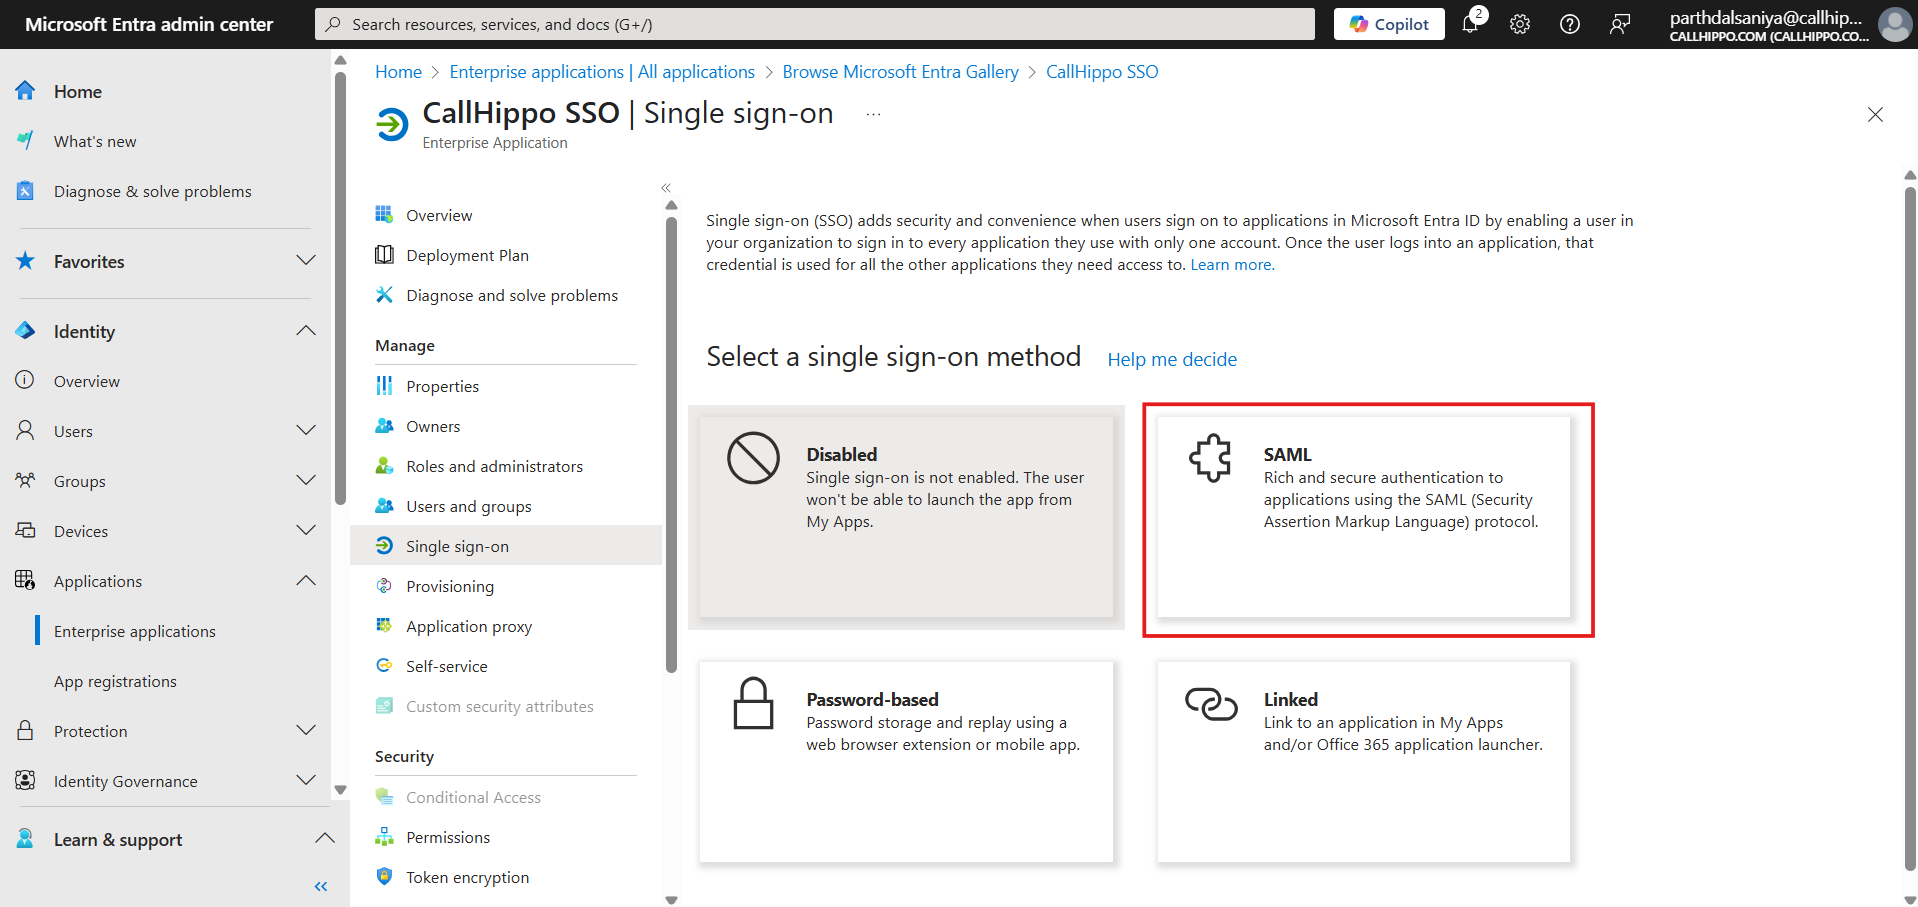Click the left navigation scroll down arrow
This screenshot has height=907, width=1918.
coord(341,790)
